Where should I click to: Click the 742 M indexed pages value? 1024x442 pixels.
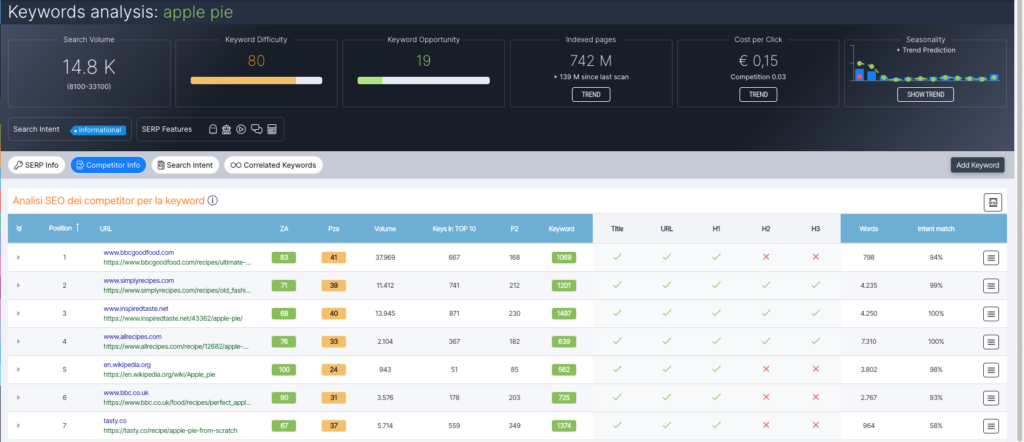(x=591, y=61)
